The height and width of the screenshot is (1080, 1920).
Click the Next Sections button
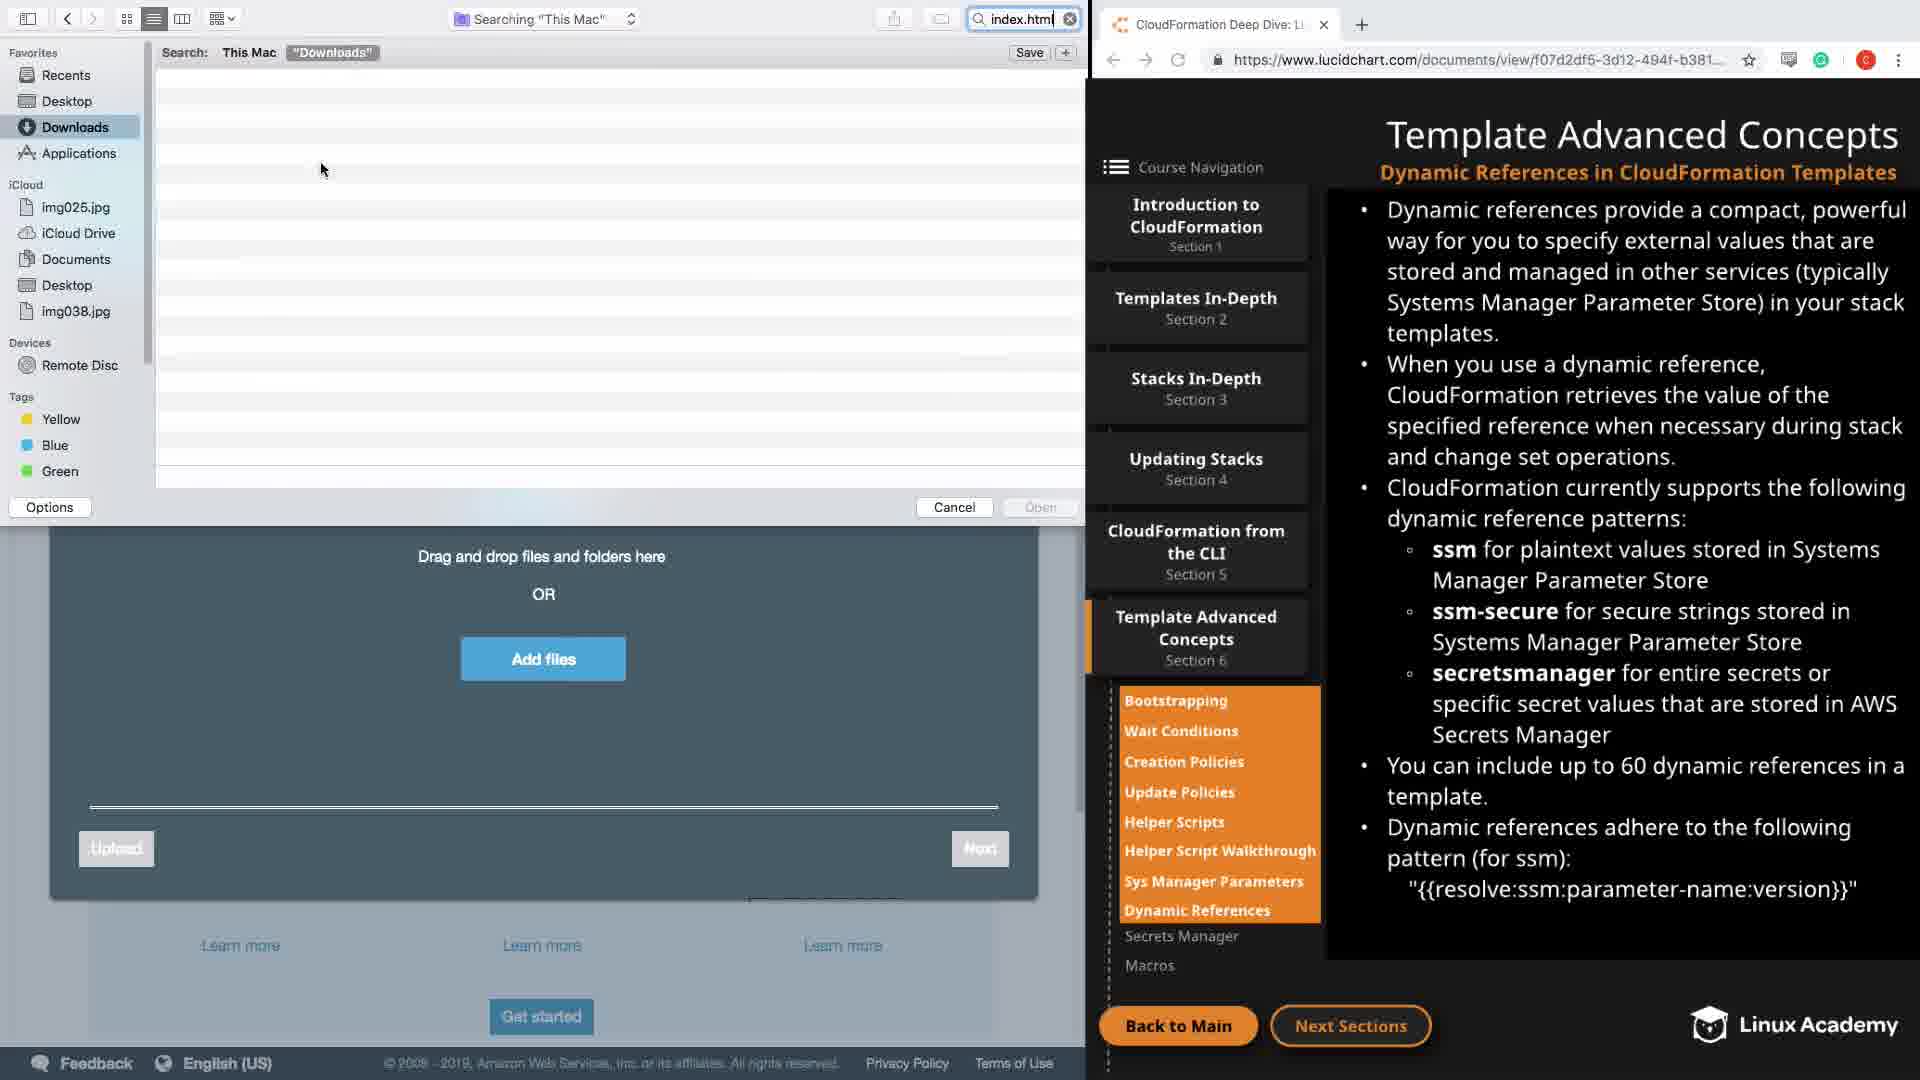(x=1350, y=1026)
